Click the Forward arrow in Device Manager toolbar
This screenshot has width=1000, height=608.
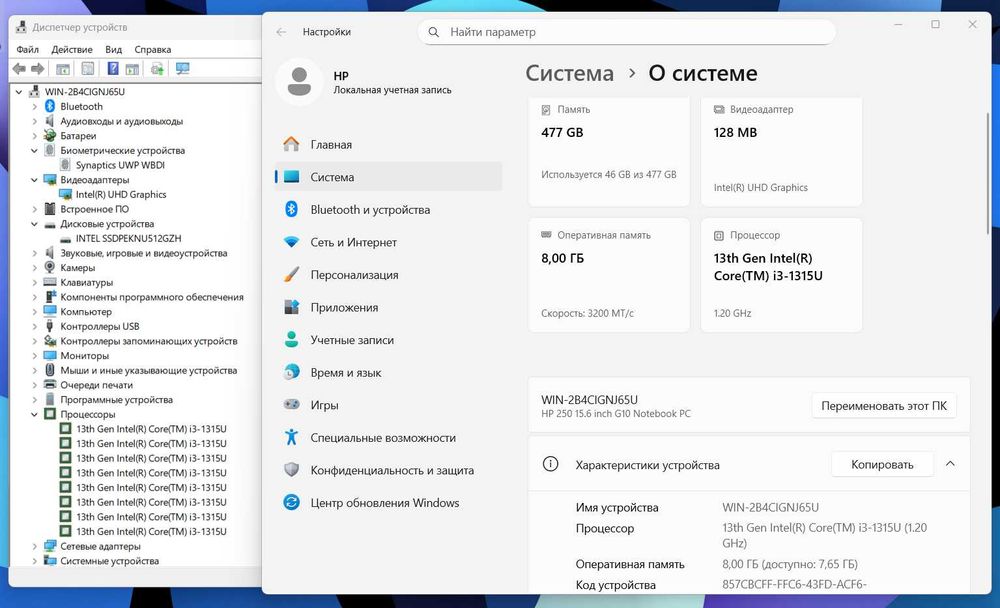coord(38,69)
